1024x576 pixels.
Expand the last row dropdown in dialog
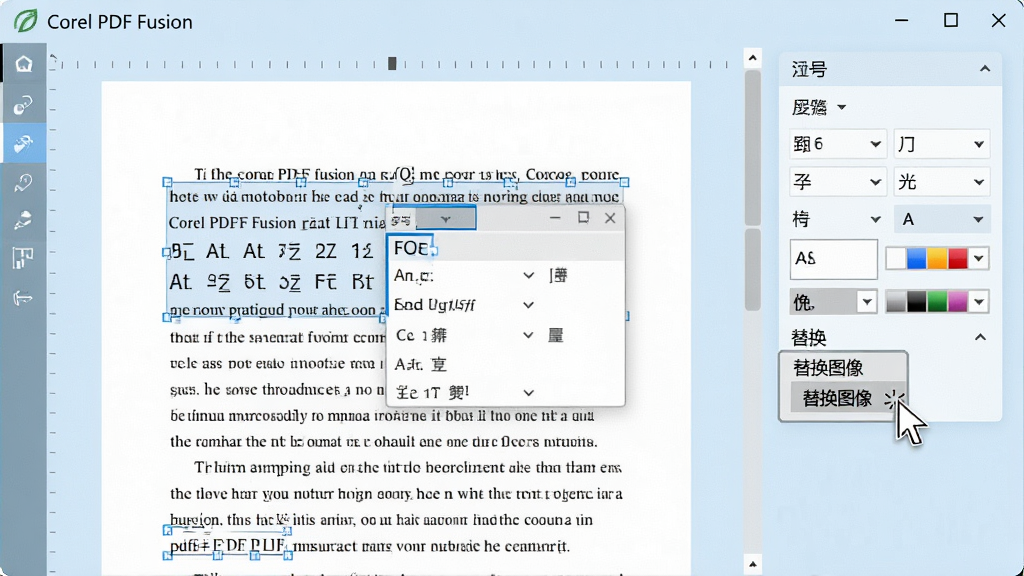click(528, 393)
